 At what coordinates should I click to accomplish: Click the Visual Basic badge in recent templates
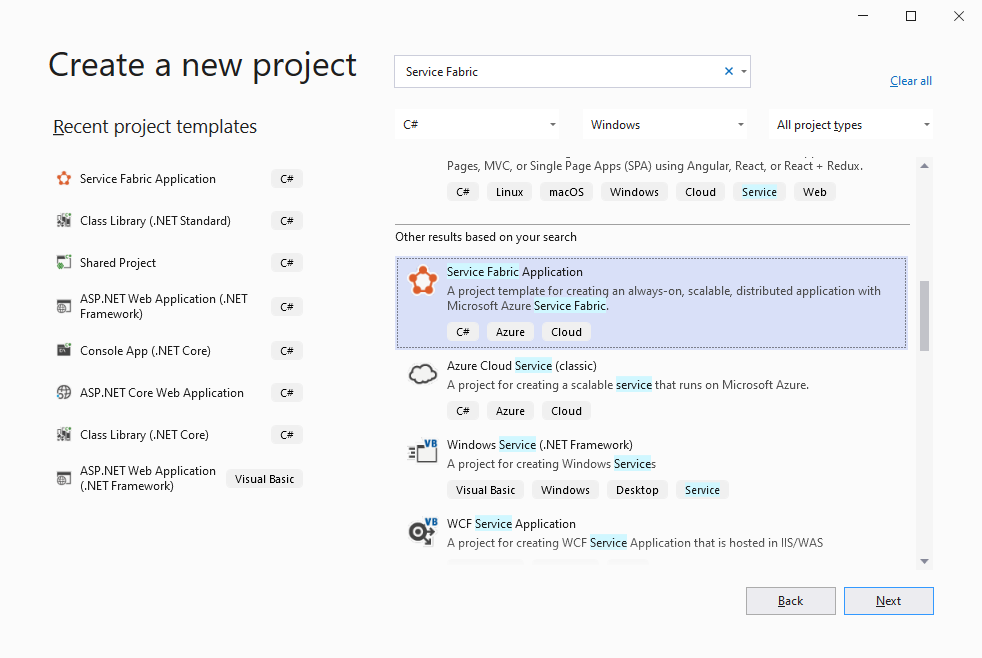264,479
